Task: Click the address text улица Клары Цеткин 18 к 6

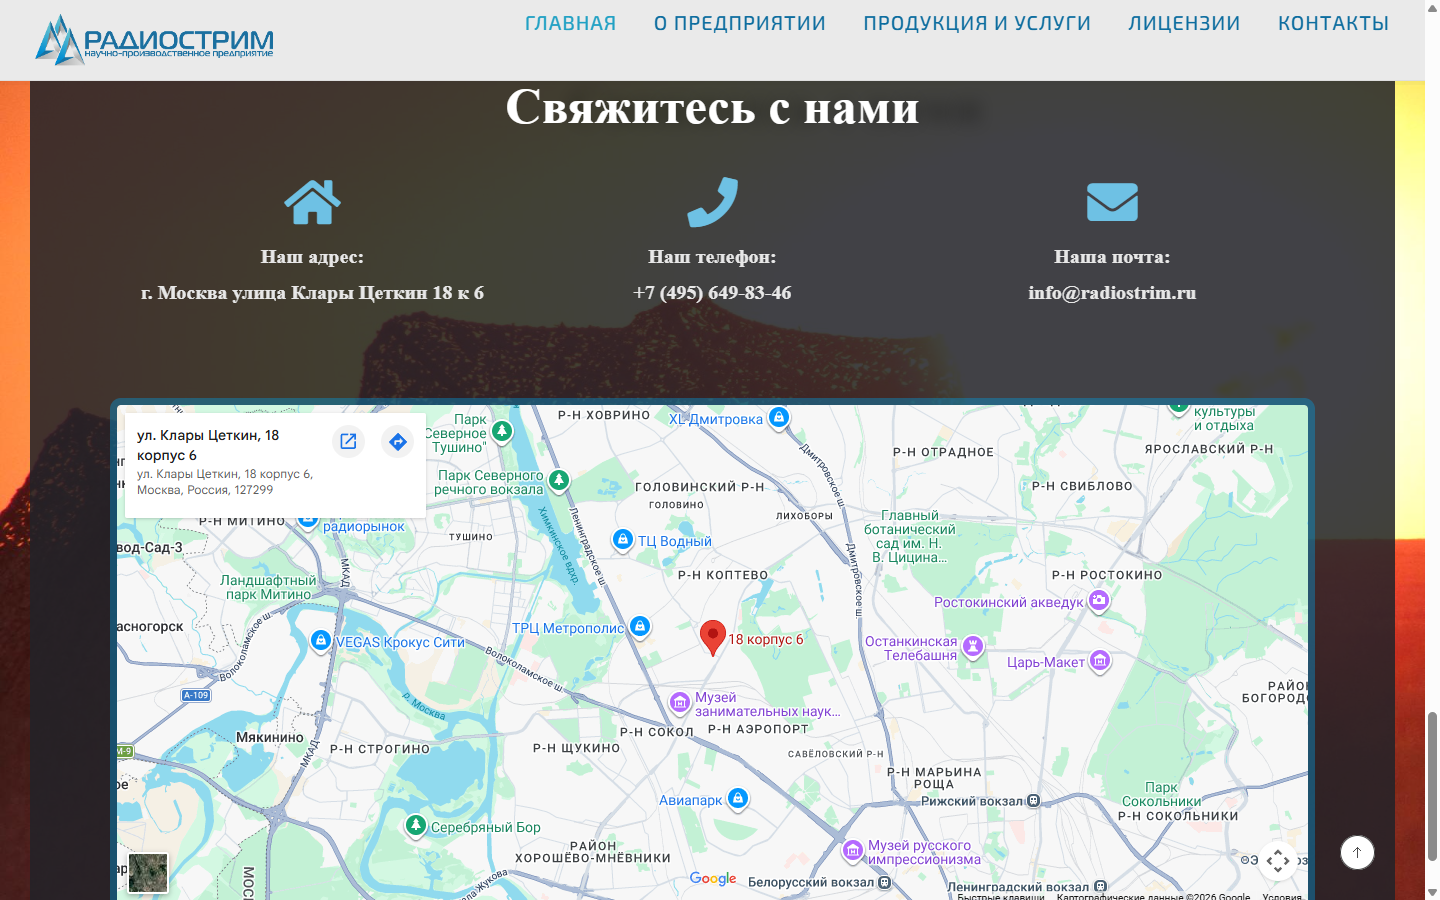Action: tap(358, 293)
